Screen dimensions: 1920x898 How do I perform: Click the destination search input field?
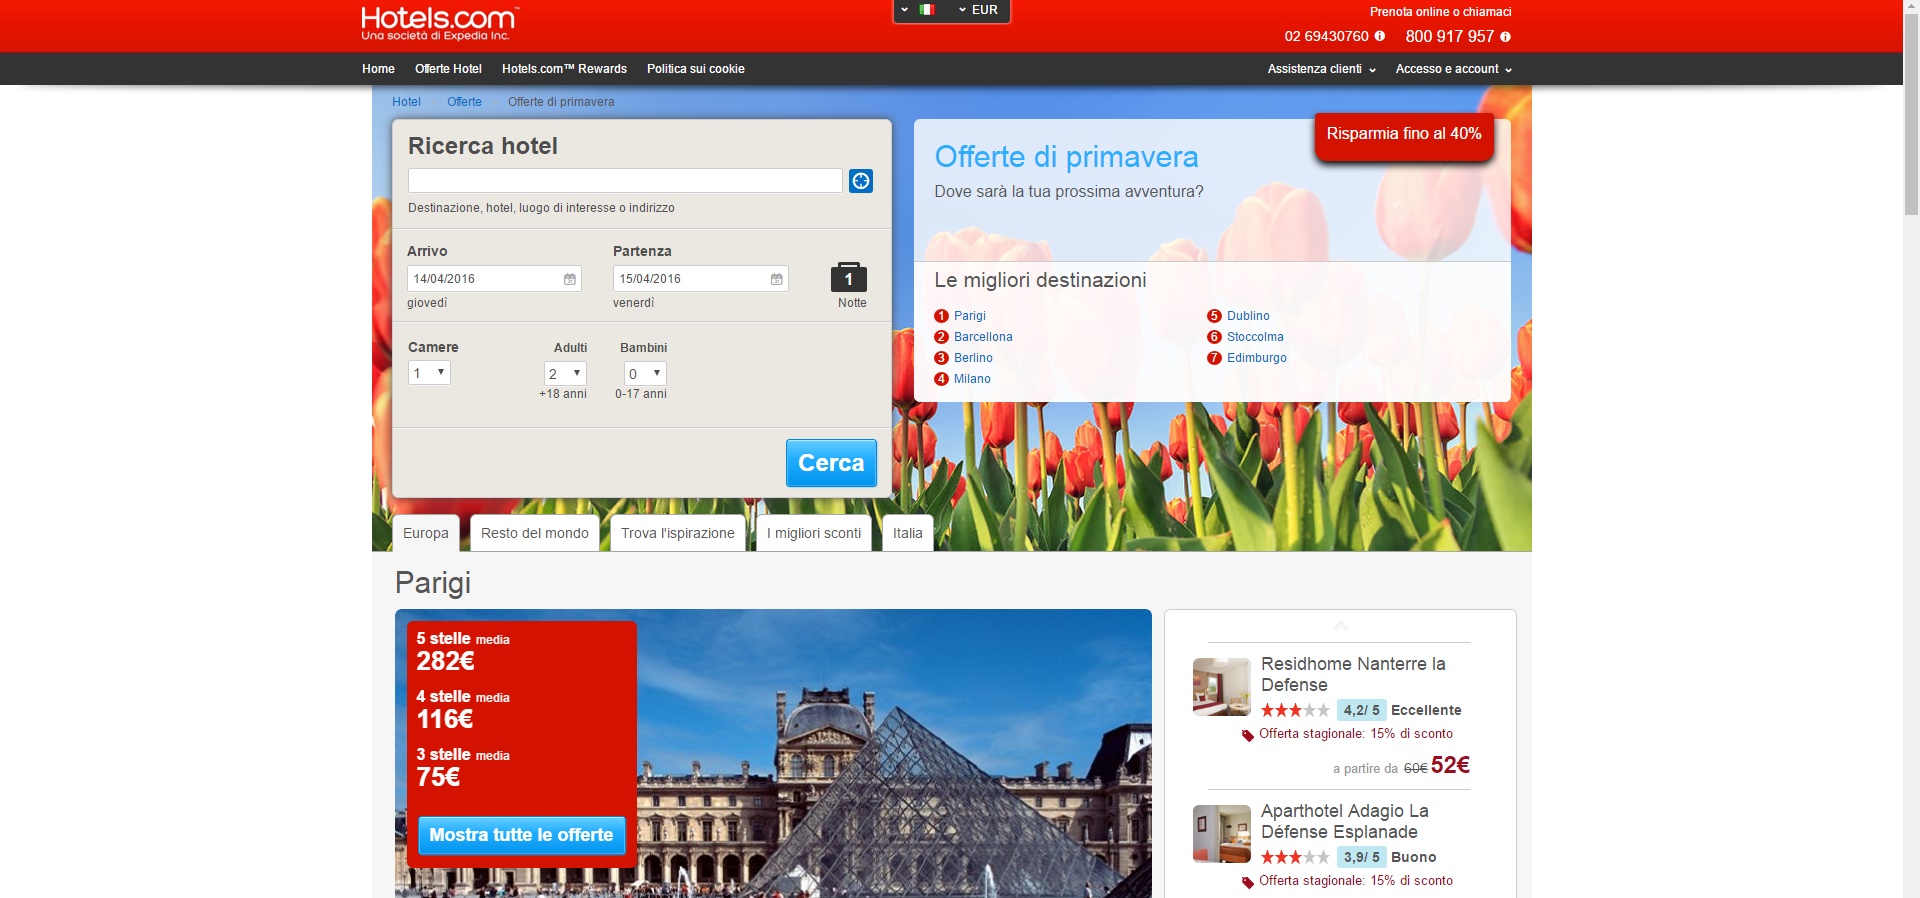(x=625, y=181)
